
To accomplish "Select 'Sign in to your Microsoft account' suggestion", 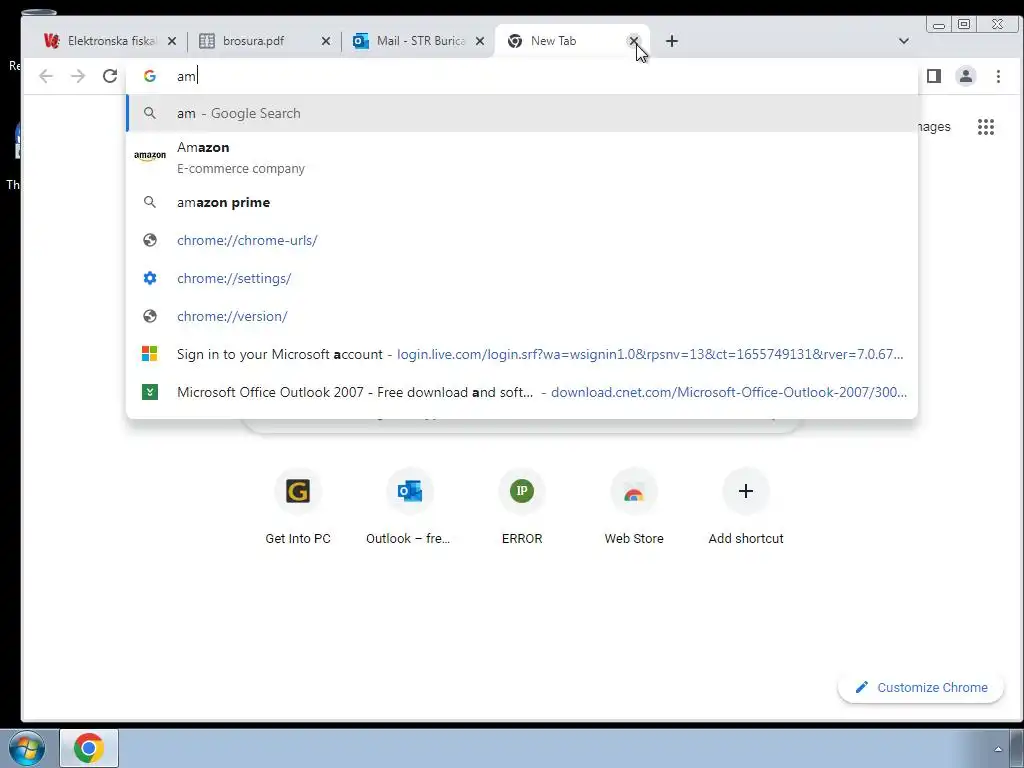I will click(522, 354).
